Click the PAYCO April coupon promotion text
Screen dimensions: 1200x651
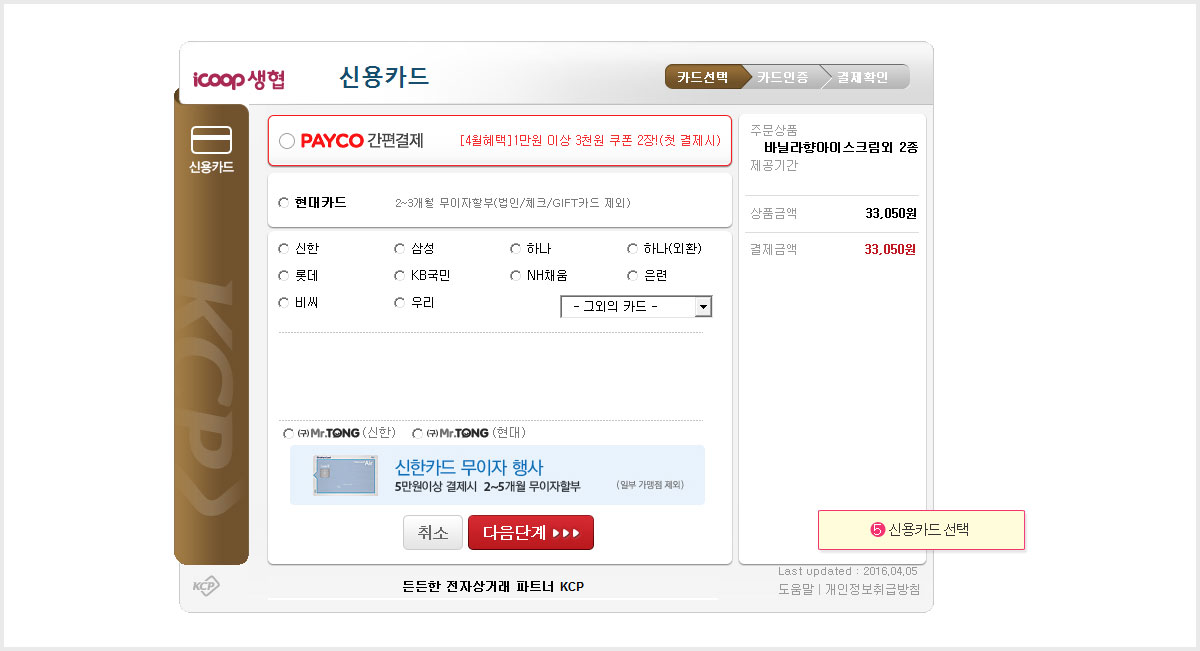[590, 141]
